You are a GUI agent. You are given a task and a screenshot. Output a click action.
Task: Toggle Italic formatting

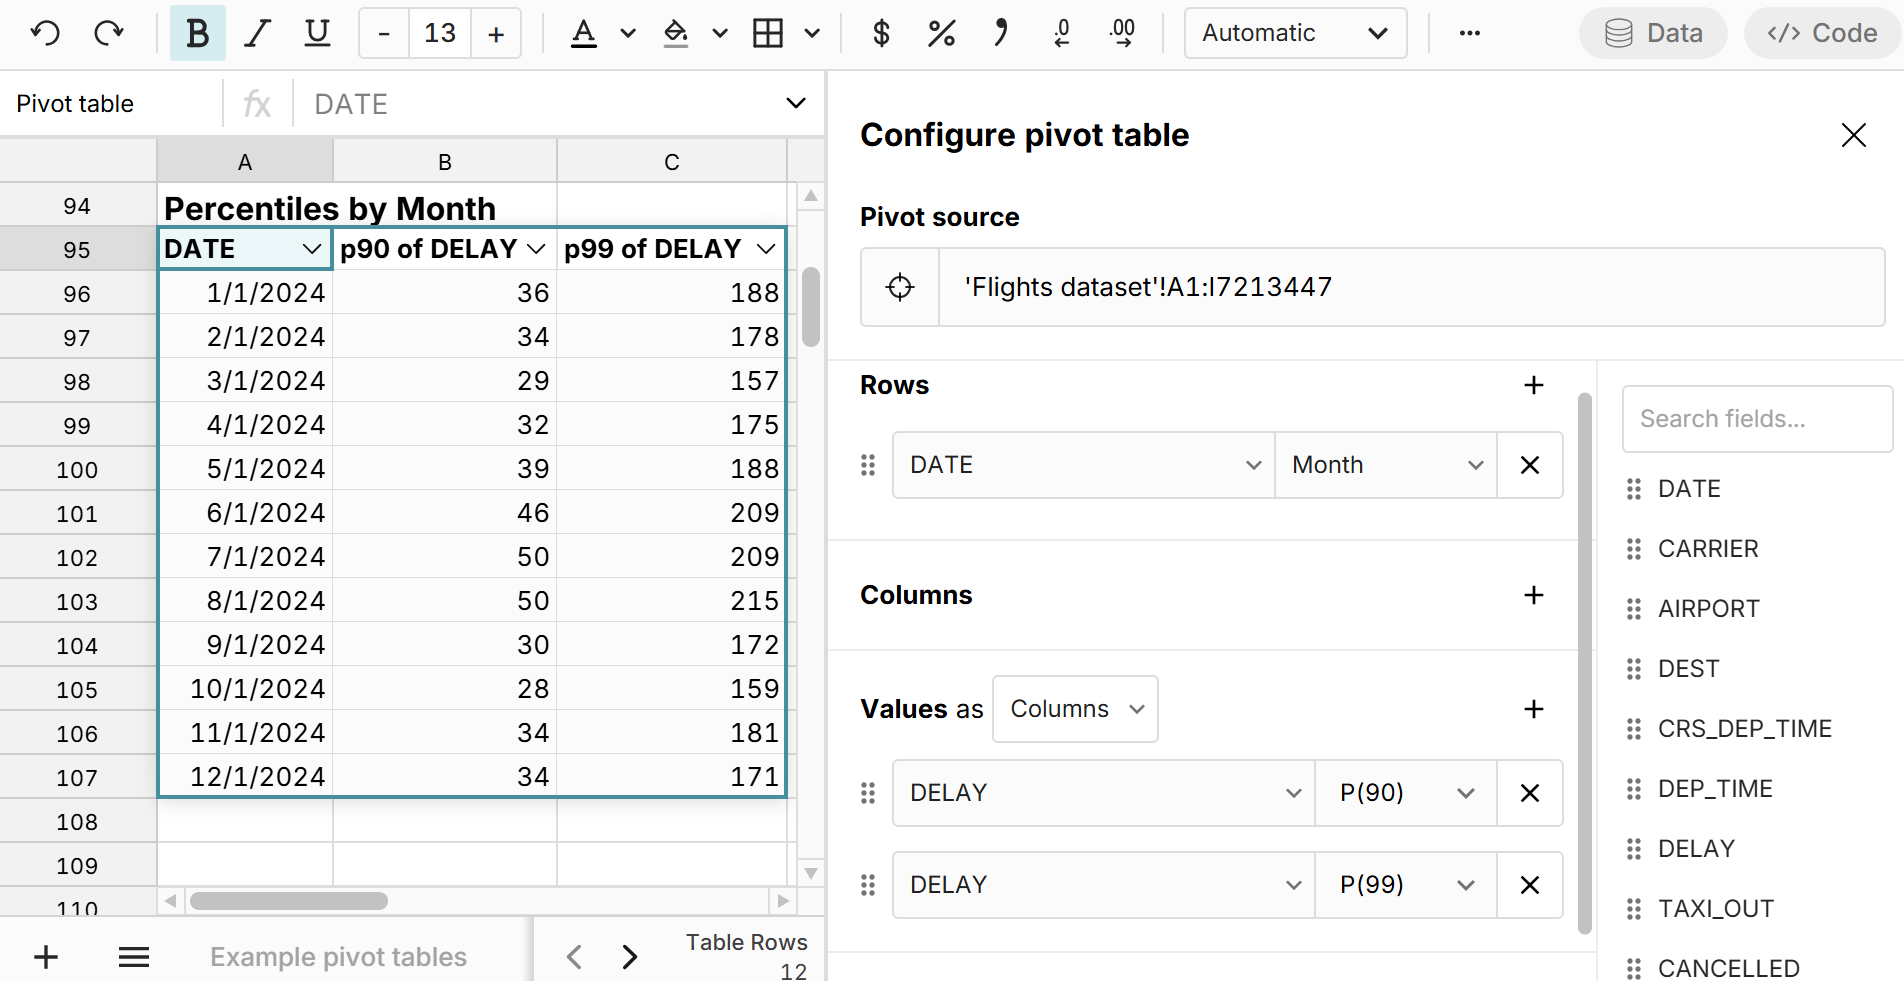coord(258,33)
